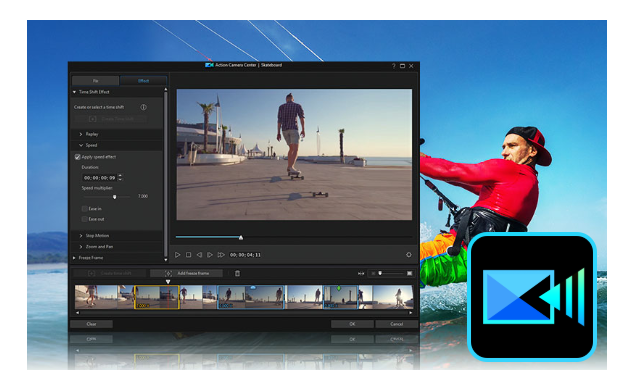This screenshot has height=388, width=635.
Task: Click the Add freeze frame button
Action: [x=186, y=273]
